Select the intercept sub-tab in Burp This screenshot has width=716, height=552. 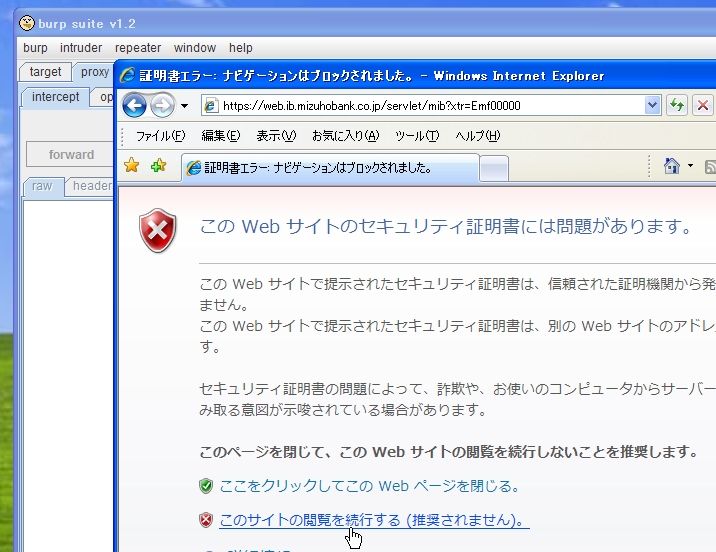coord(55,97)
